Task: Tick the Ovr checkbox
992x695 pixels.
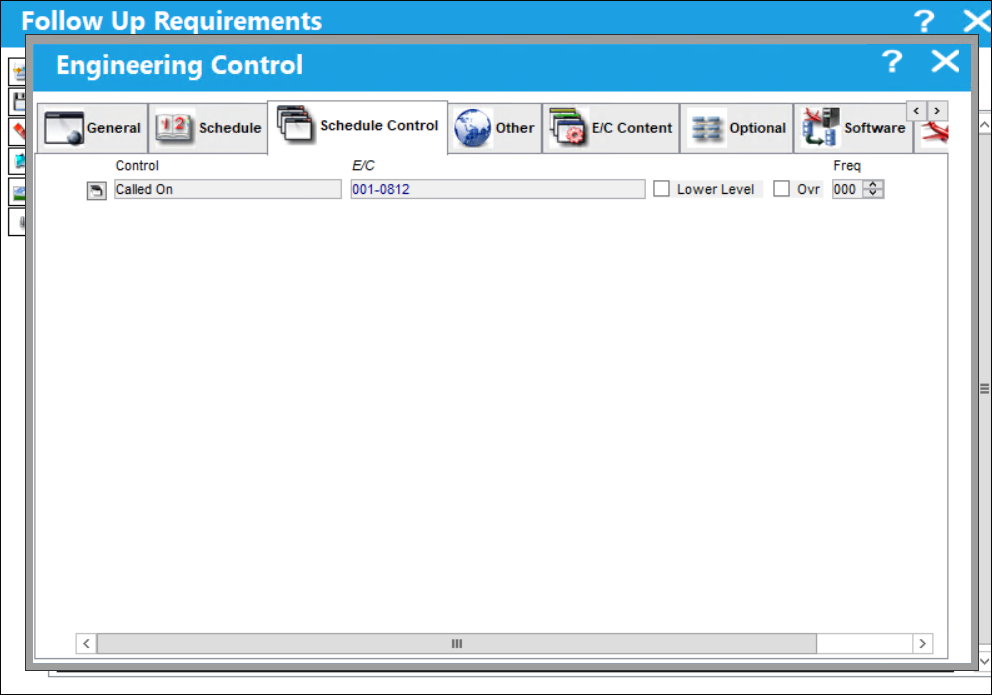Action: [781, 189]
